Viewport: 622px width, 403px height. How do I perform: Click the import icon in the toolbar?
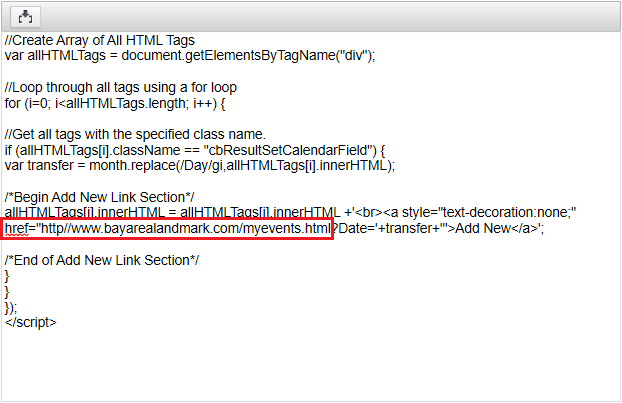[x=25, y=17]
